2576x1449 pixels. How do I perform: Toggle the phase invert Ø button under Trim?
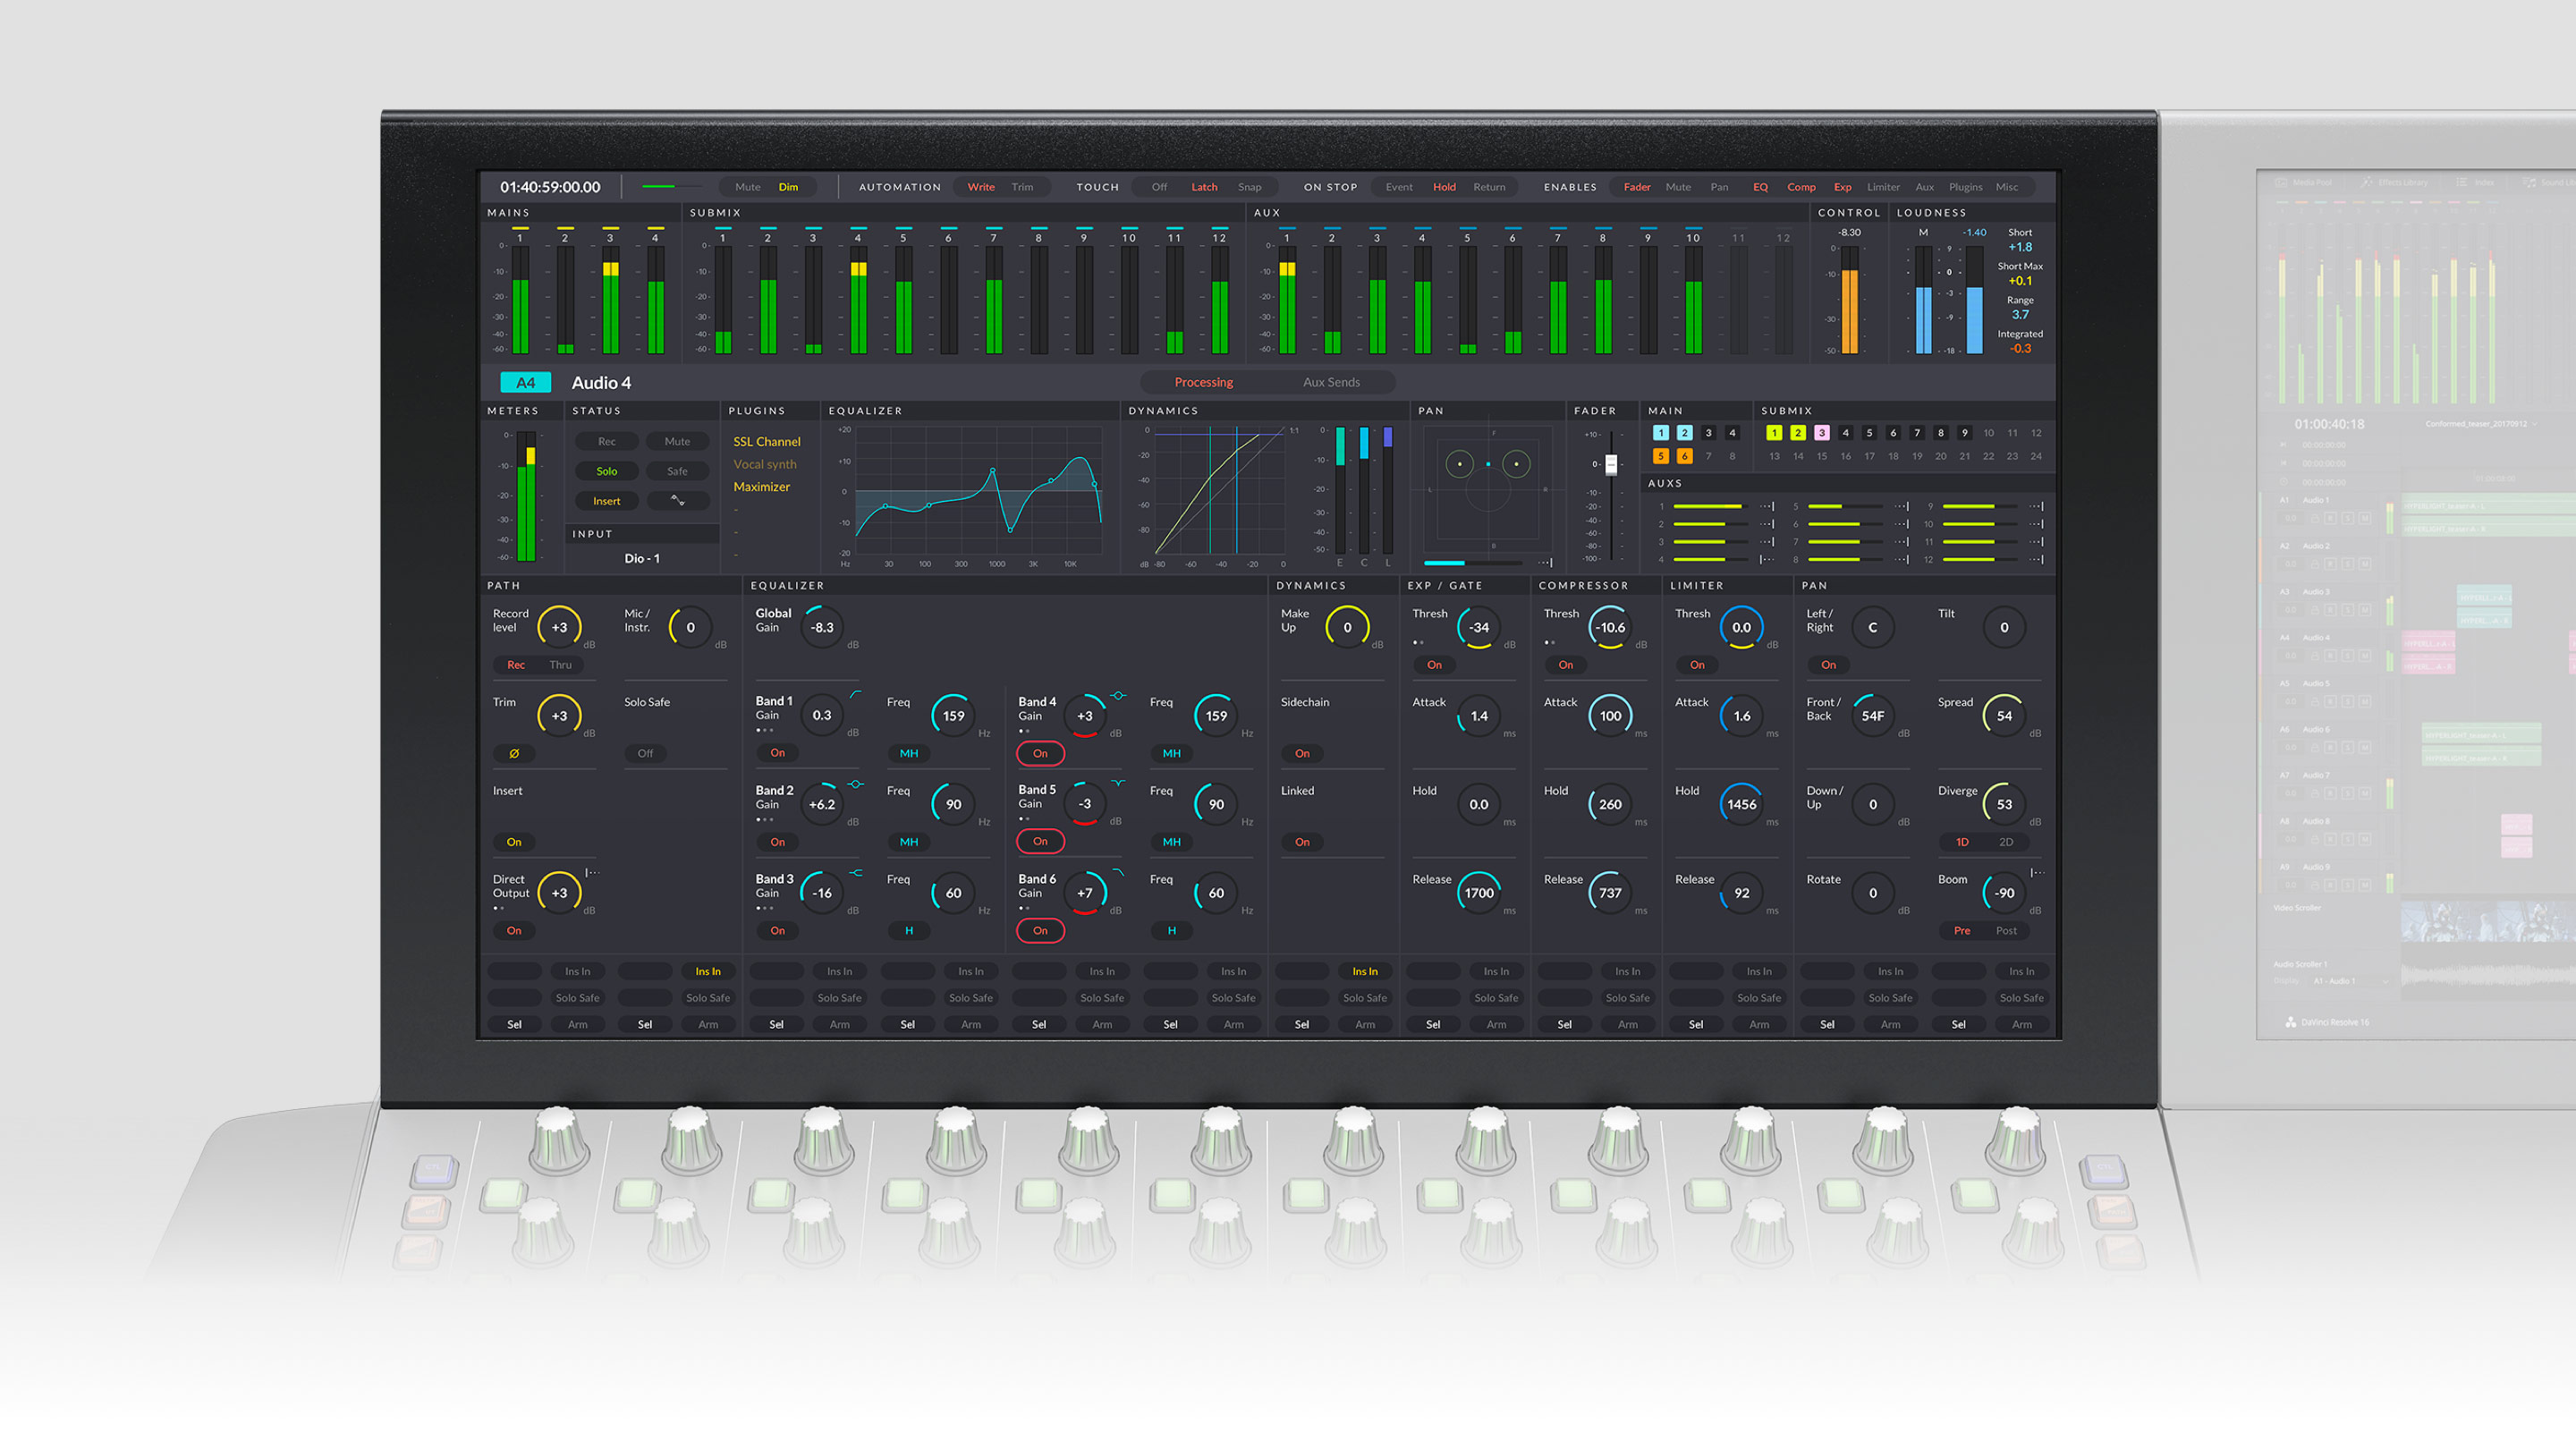pos(514,753)
